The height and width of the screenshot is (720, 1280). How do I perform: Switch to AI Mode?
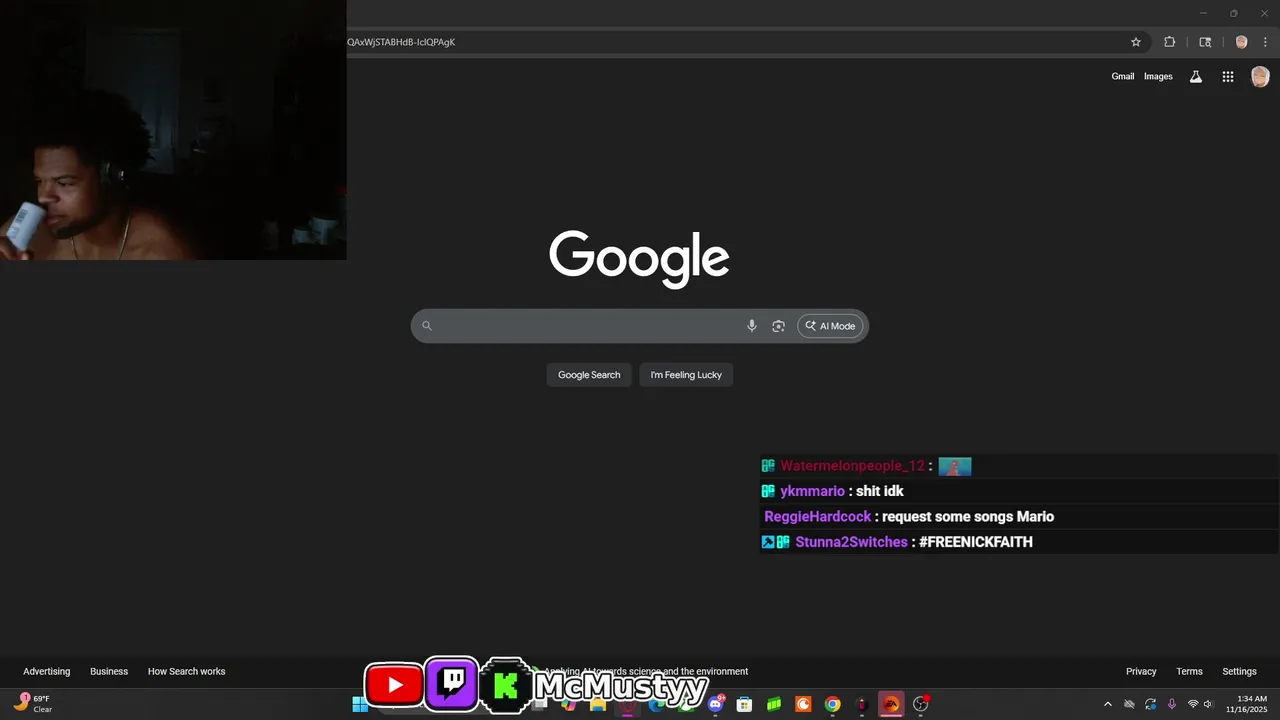coord(830,326)
